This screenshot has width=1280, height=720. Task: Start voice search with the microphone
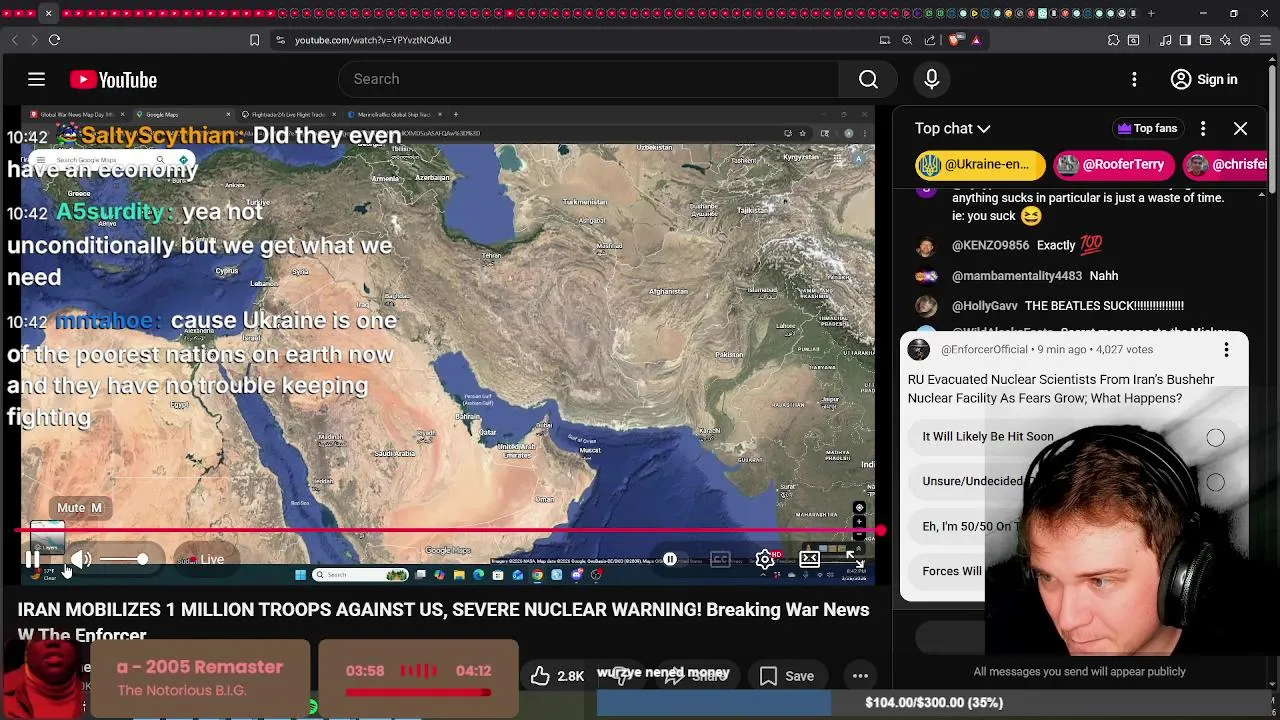tap(931, 79)
